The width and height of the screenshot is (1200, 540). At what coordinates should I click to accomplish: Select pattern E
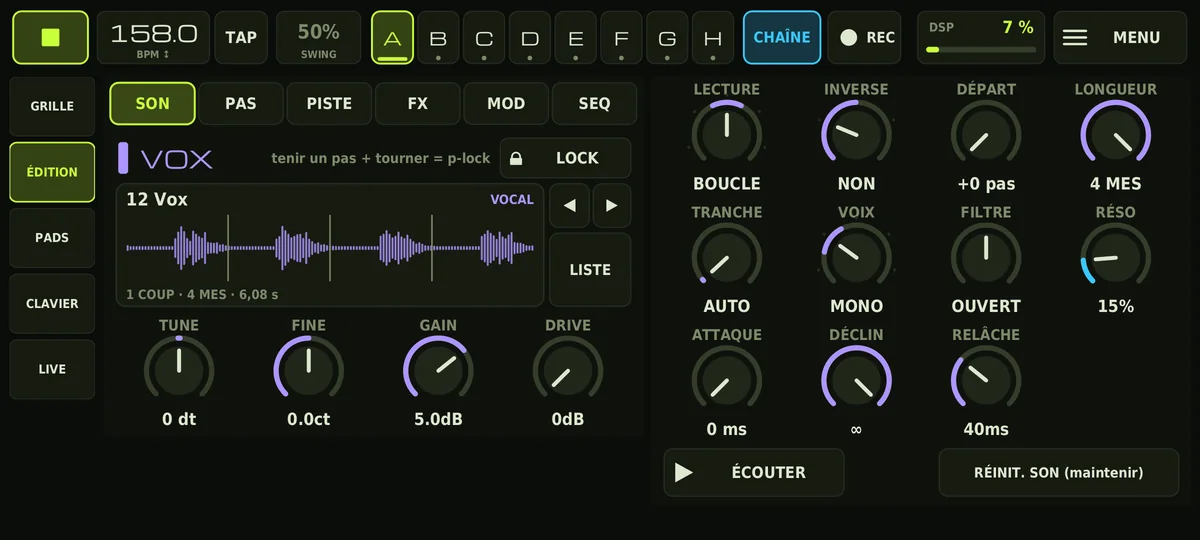[576, 37]
